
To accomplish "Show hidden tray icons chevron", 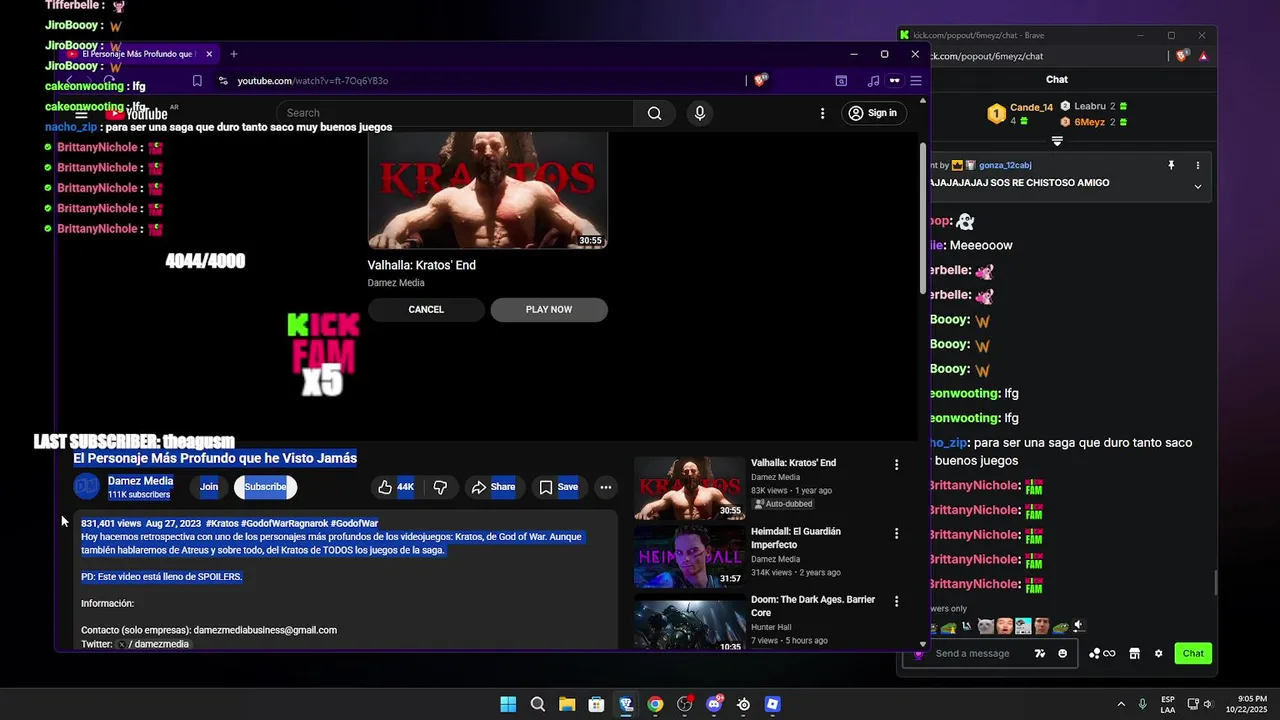I will 1121,704.
